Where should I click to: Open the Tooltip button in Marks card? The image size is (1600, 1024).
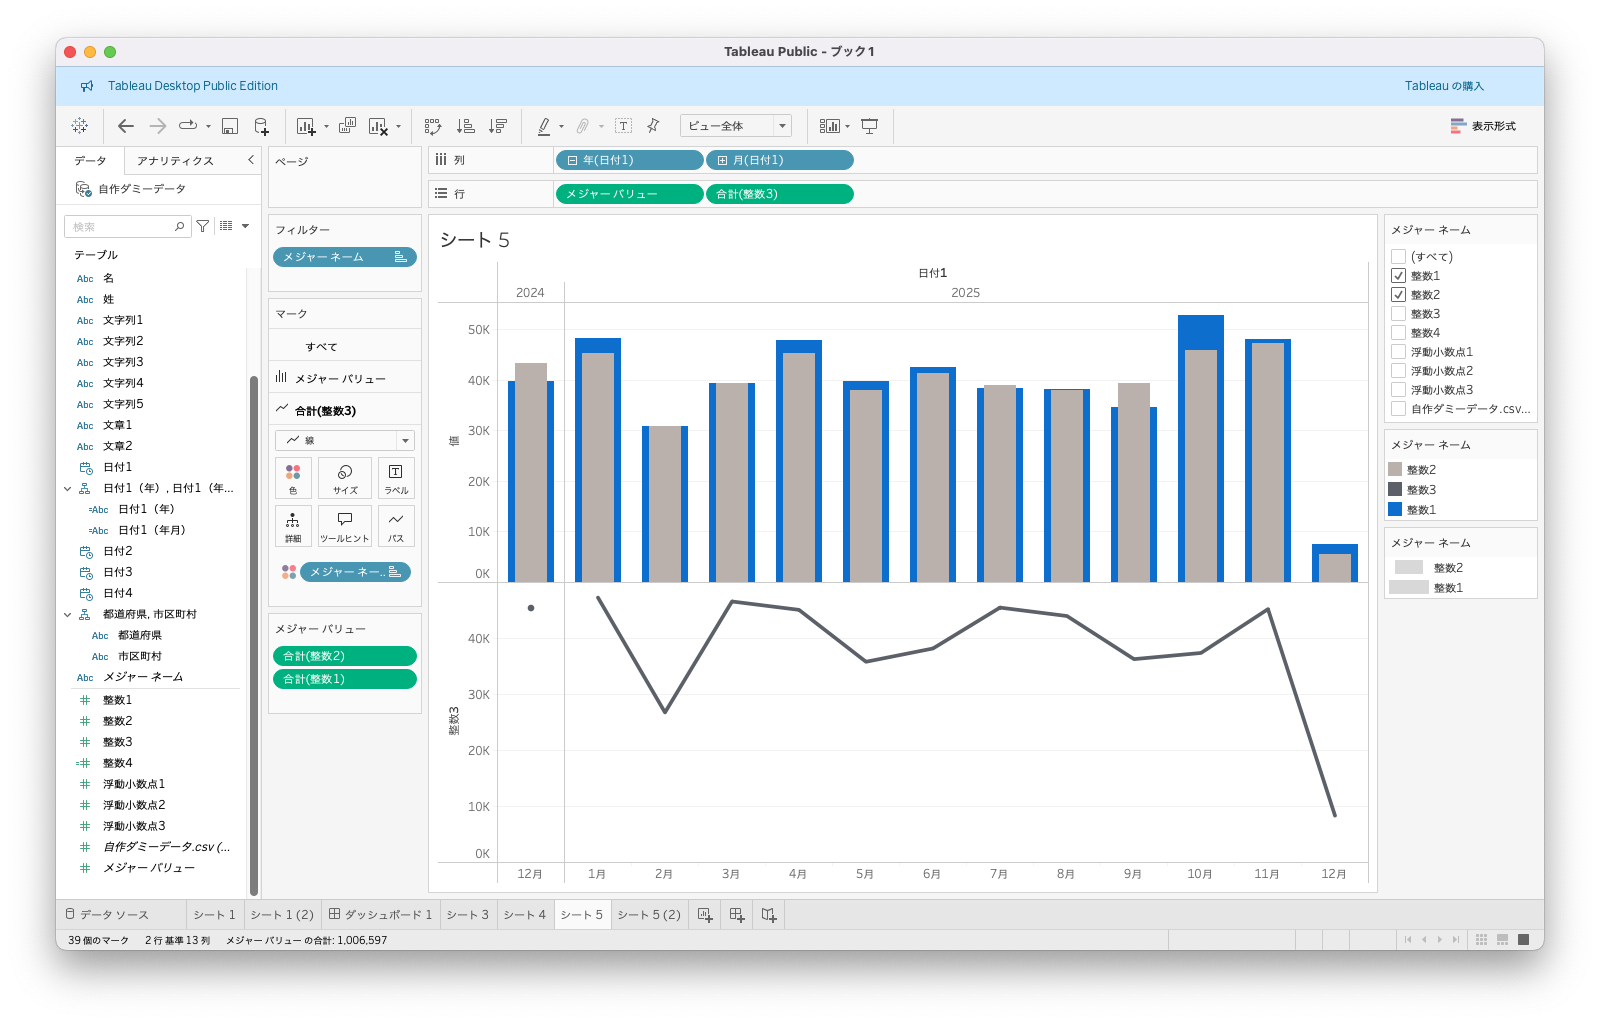coord(345,525)
